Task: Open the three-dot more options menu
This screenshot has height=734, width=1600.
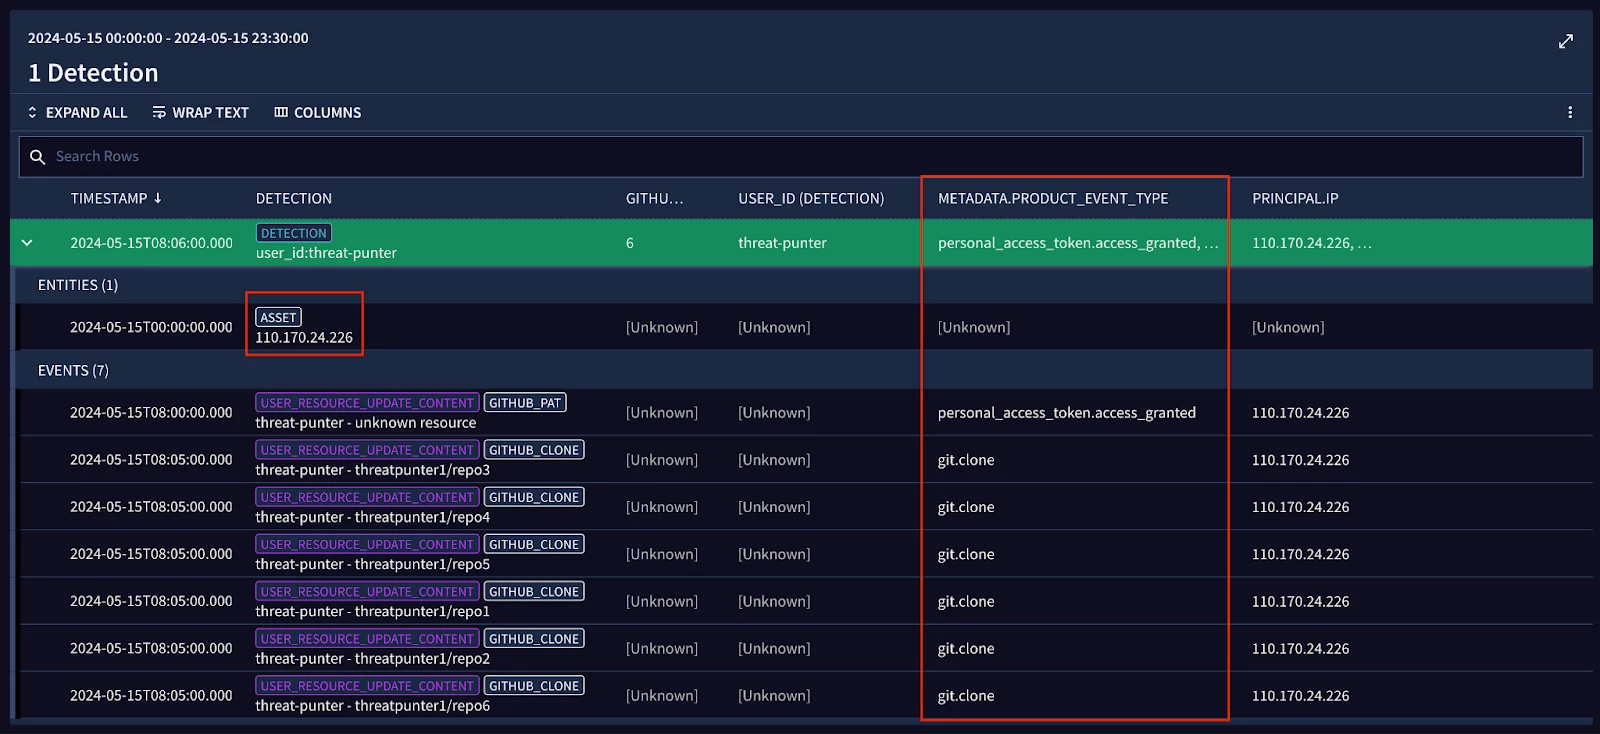Action: (1570, 113)
